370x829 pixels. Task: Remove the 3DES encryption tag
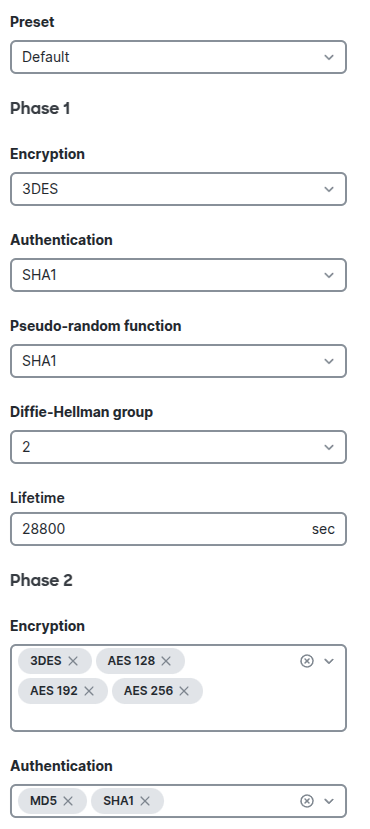click(73, 661)
